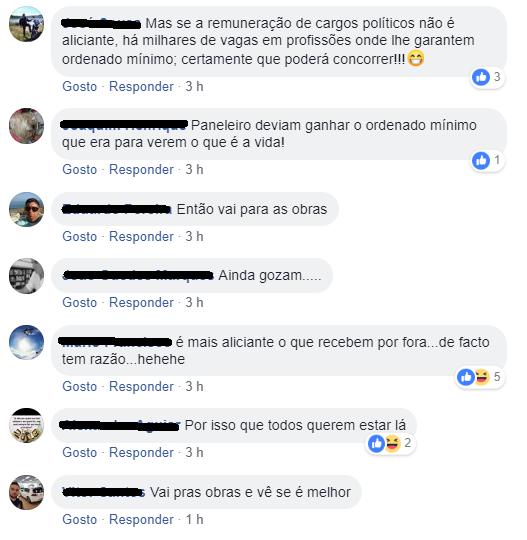The height and width of the screenshot is (540, 527).
Task: Open first commenter's landscape profile picture
Action: 27,24
